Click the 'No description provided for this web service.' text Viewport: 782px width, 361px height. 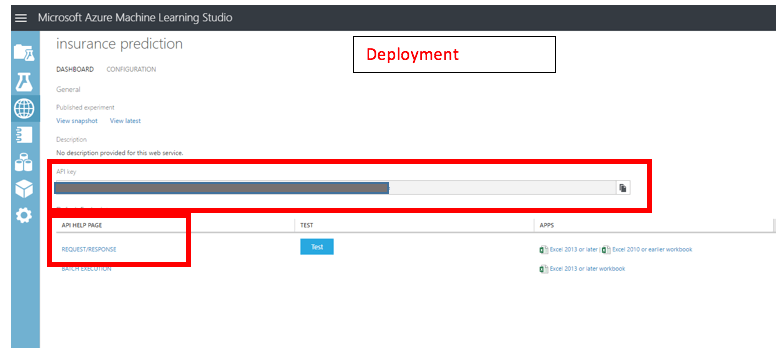click(120, 153)
